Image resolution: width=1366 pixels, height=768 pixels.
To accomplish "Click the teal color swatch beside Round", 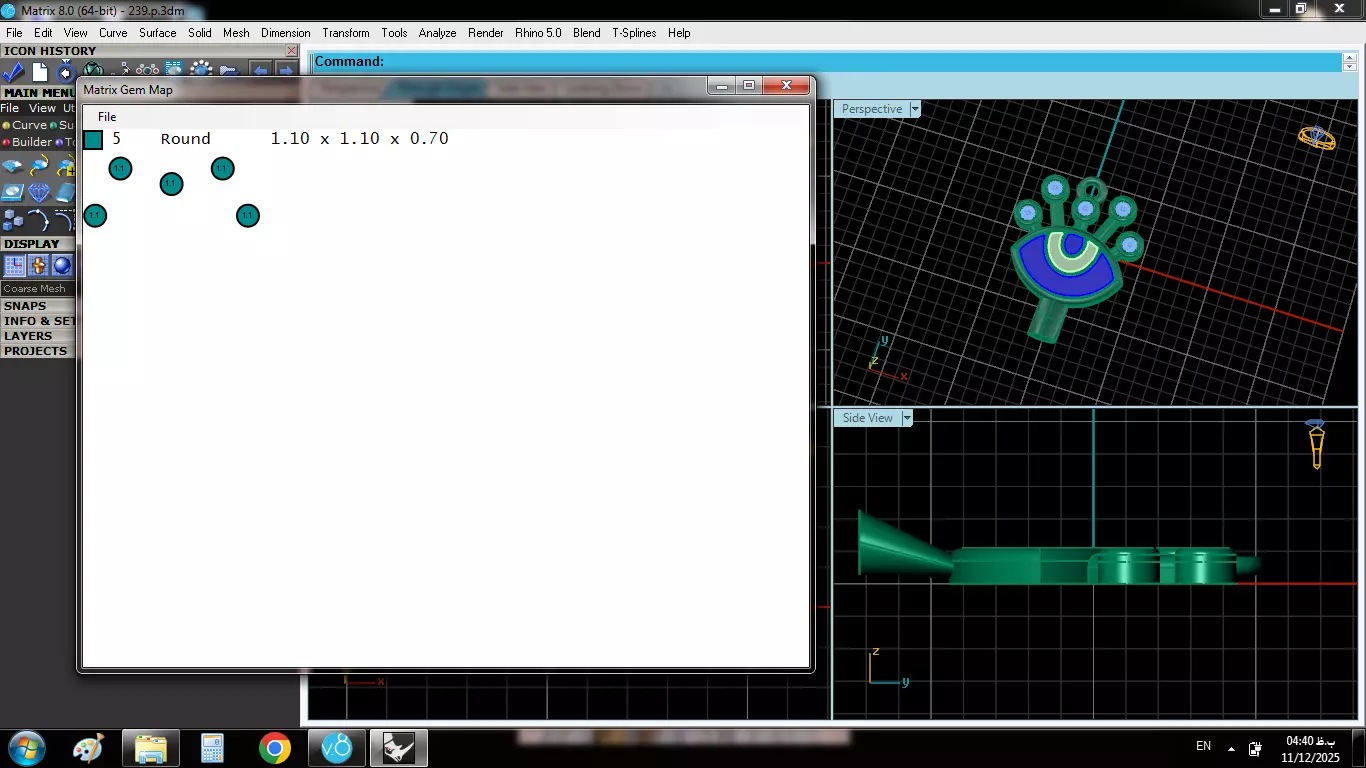I will 93,140.
